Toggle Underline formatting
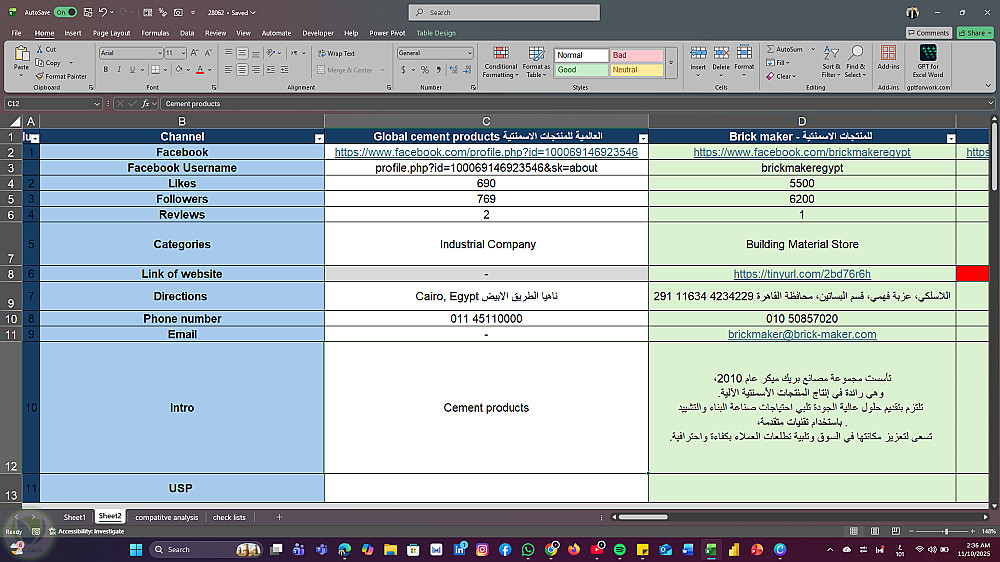 click(132, 70)
